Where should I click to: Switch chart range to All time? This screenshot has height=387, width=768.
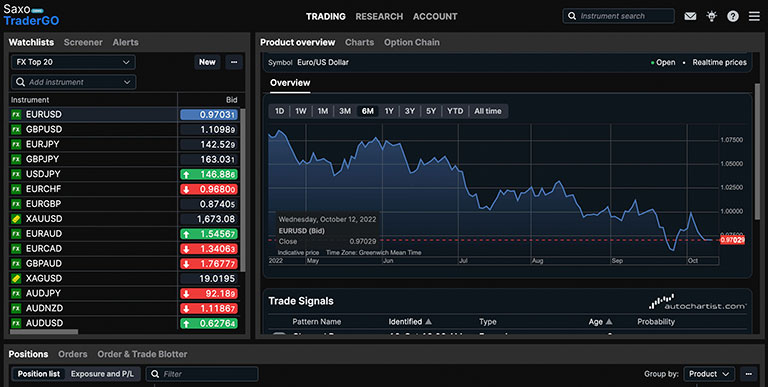pyautogui.click(x=488, y=111)
